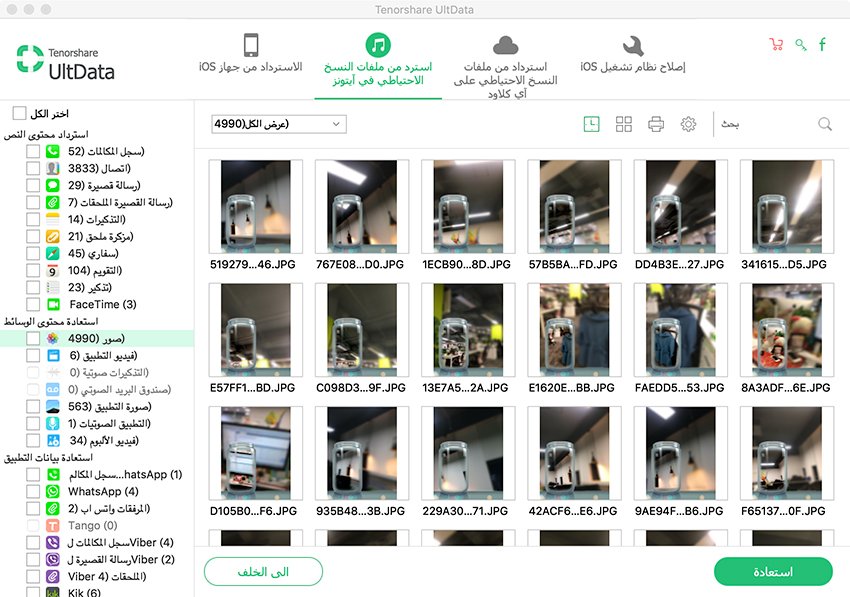Toggle the Select All checkbox

[20, 113]
